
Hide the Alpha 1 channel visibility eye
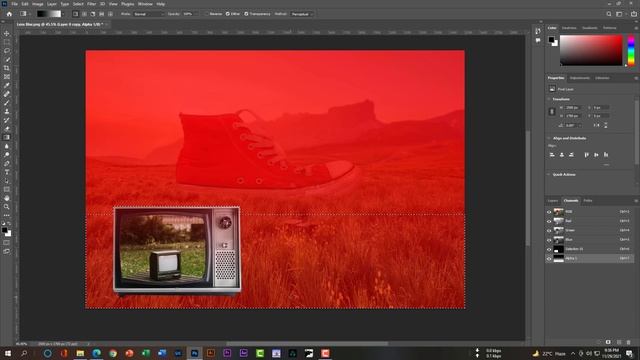(x=549, y=258)
